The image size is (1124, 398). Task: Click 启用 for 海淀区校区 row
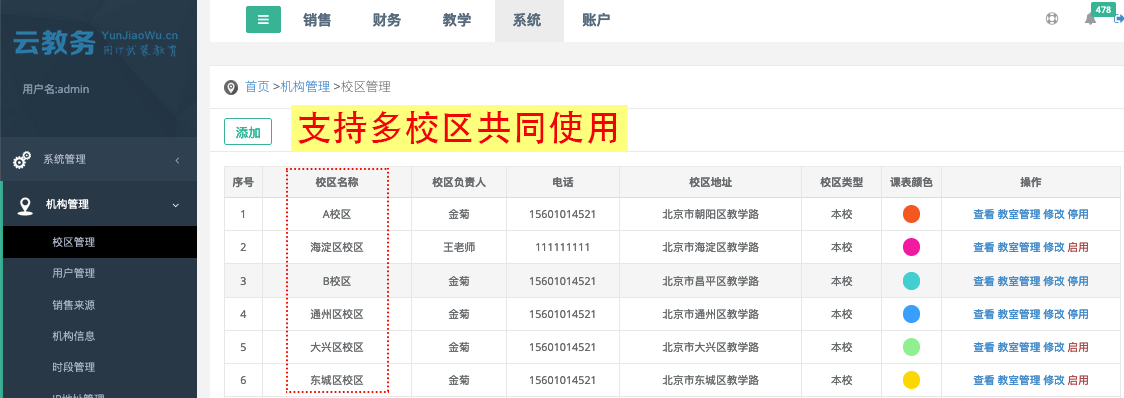tap(1078, 247)
